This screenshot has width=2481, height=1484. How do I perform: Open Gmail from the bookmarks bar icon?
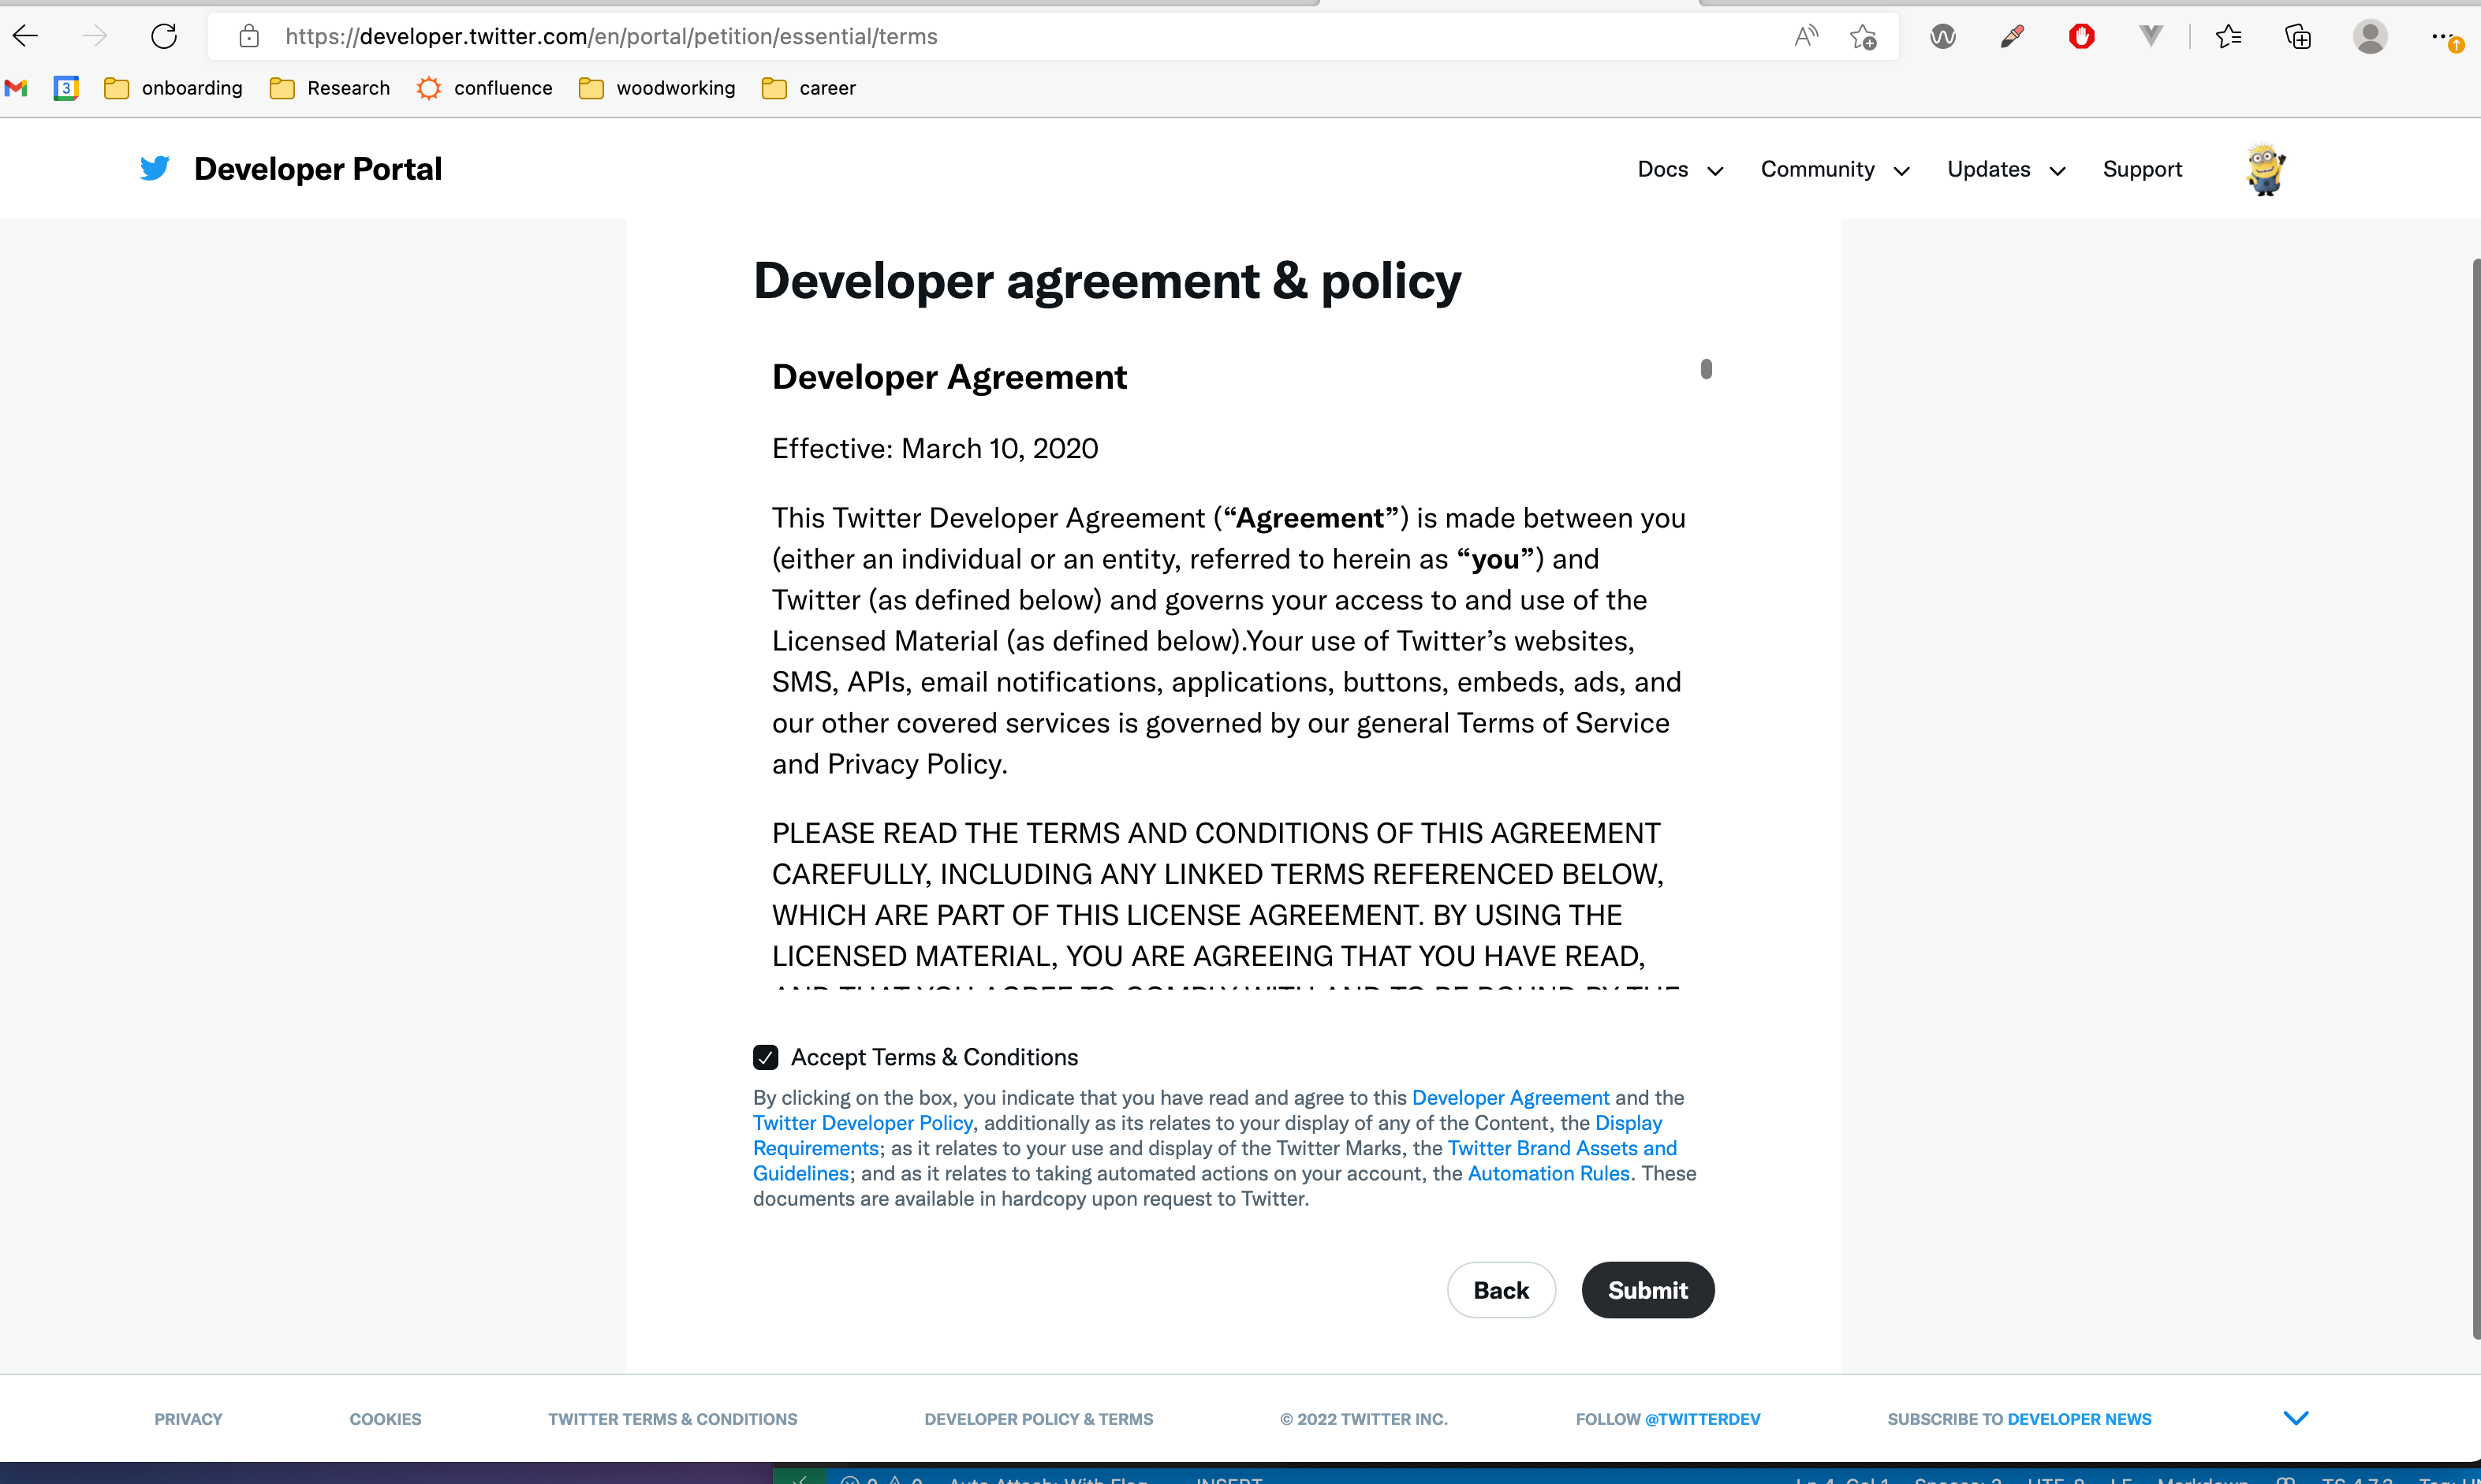point(16,88)
